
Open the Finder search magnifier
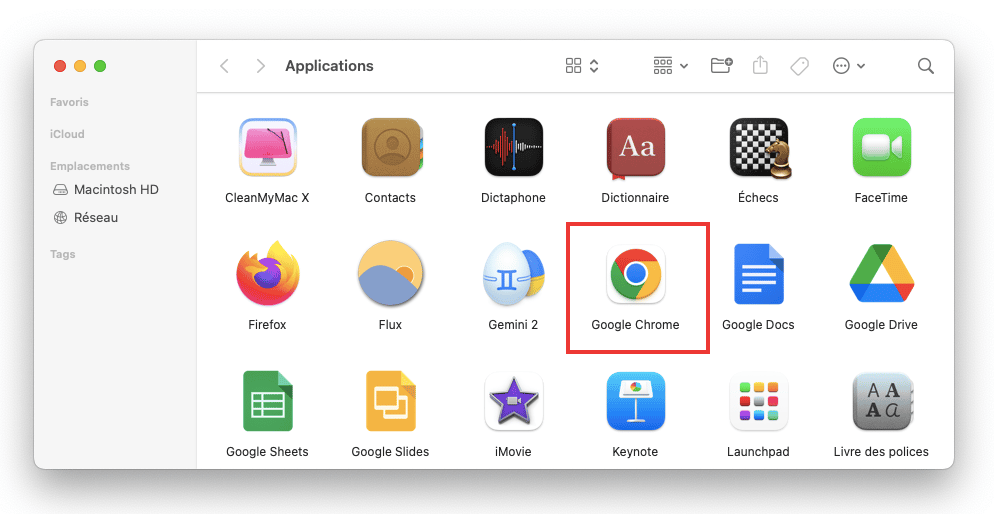click(x=926, y=66)
